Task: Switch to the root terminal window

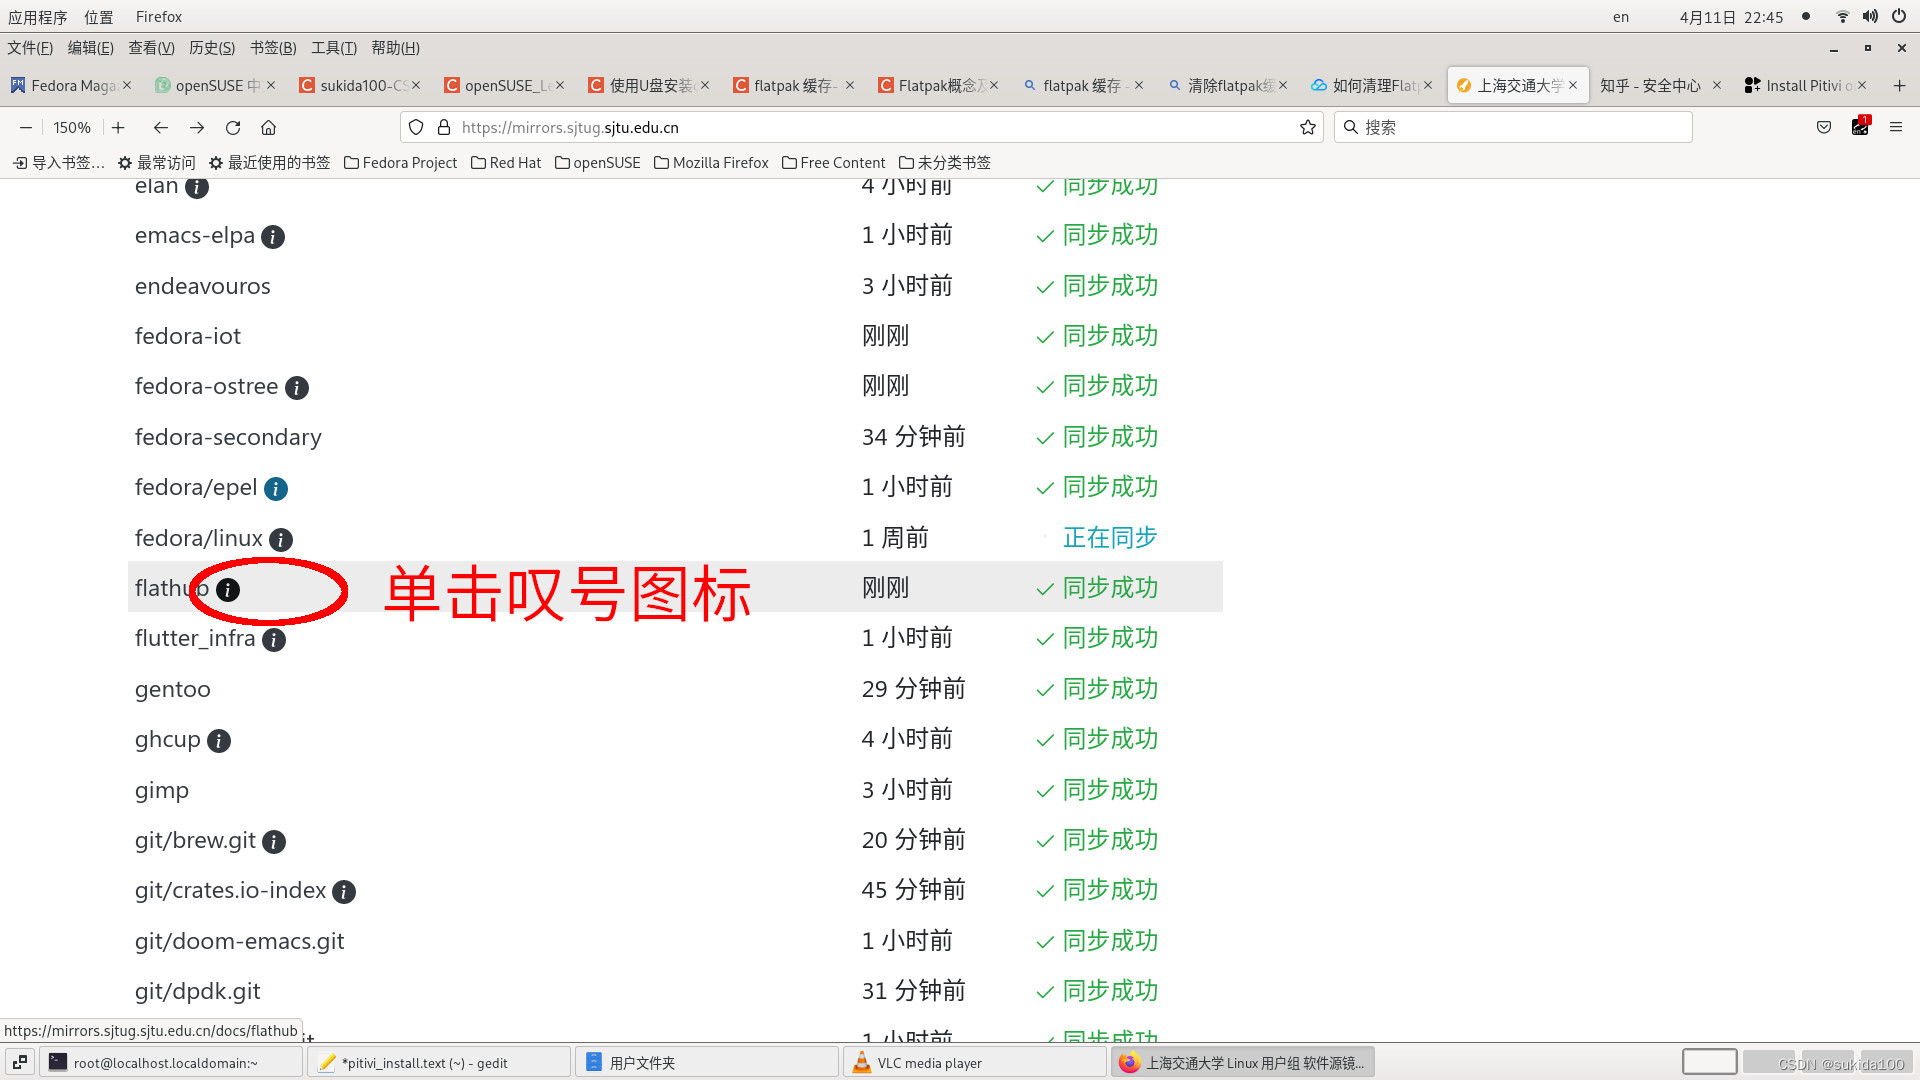Action: point(171,1062)
